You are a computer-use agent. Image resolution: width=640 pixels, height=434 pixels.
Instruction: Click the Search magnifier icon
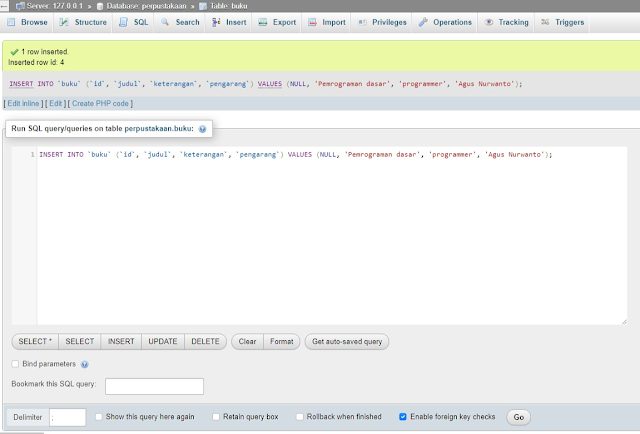tap(165, 22)
